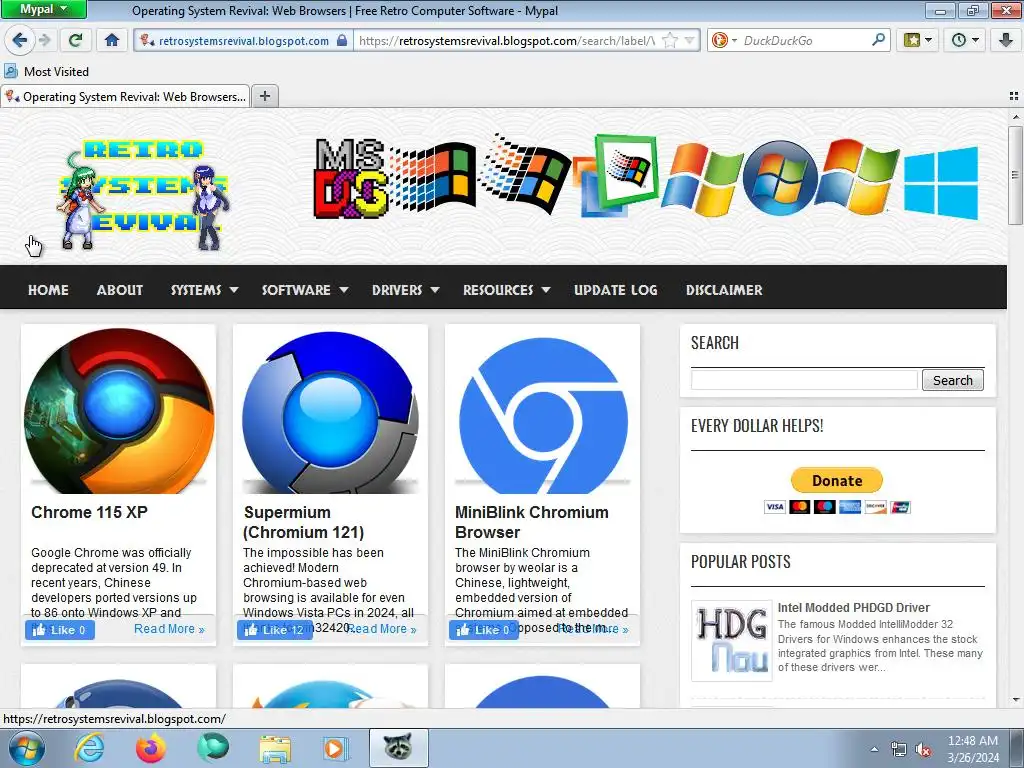Open the UPDATE LOG navigation item
The image size is (1024, 768).
pos(615,290)
